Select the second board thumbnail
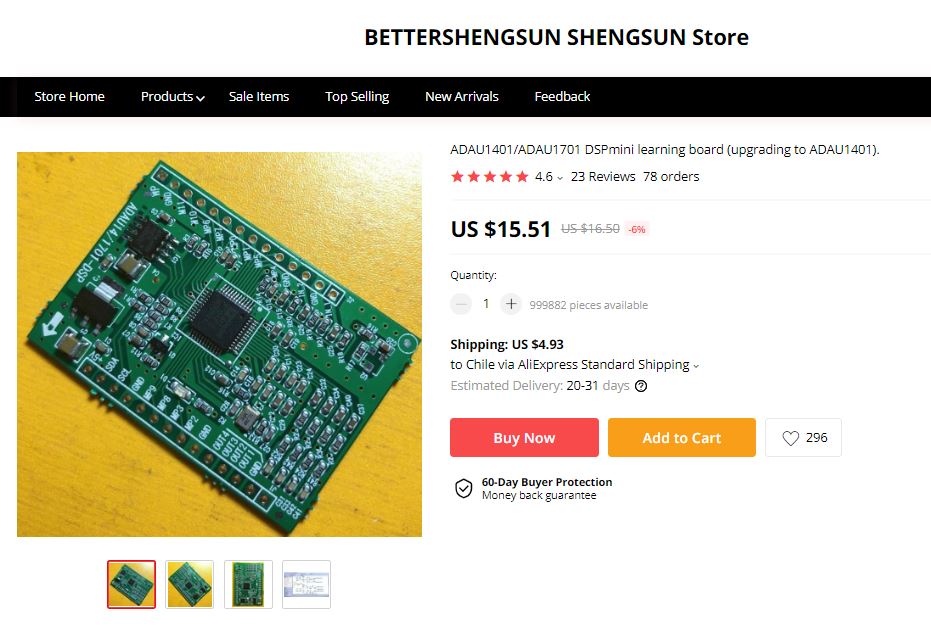 coord(189,585)
